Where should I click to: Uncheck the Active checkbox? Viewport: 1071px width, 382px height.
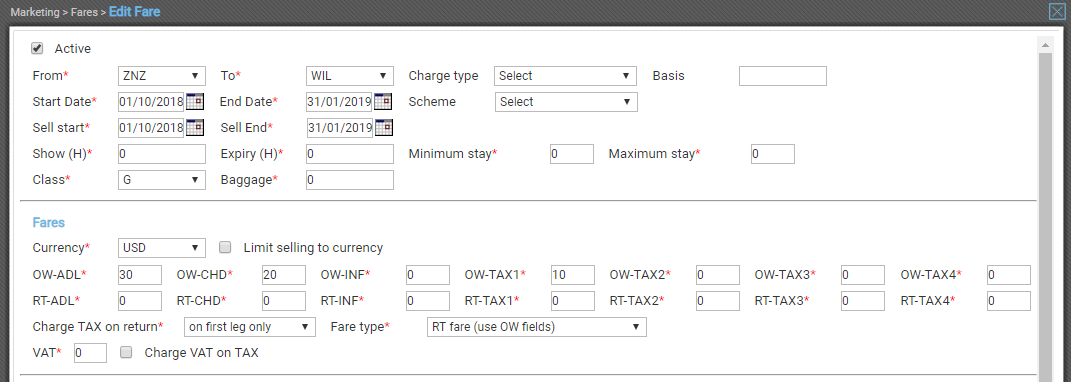point(38,49)
